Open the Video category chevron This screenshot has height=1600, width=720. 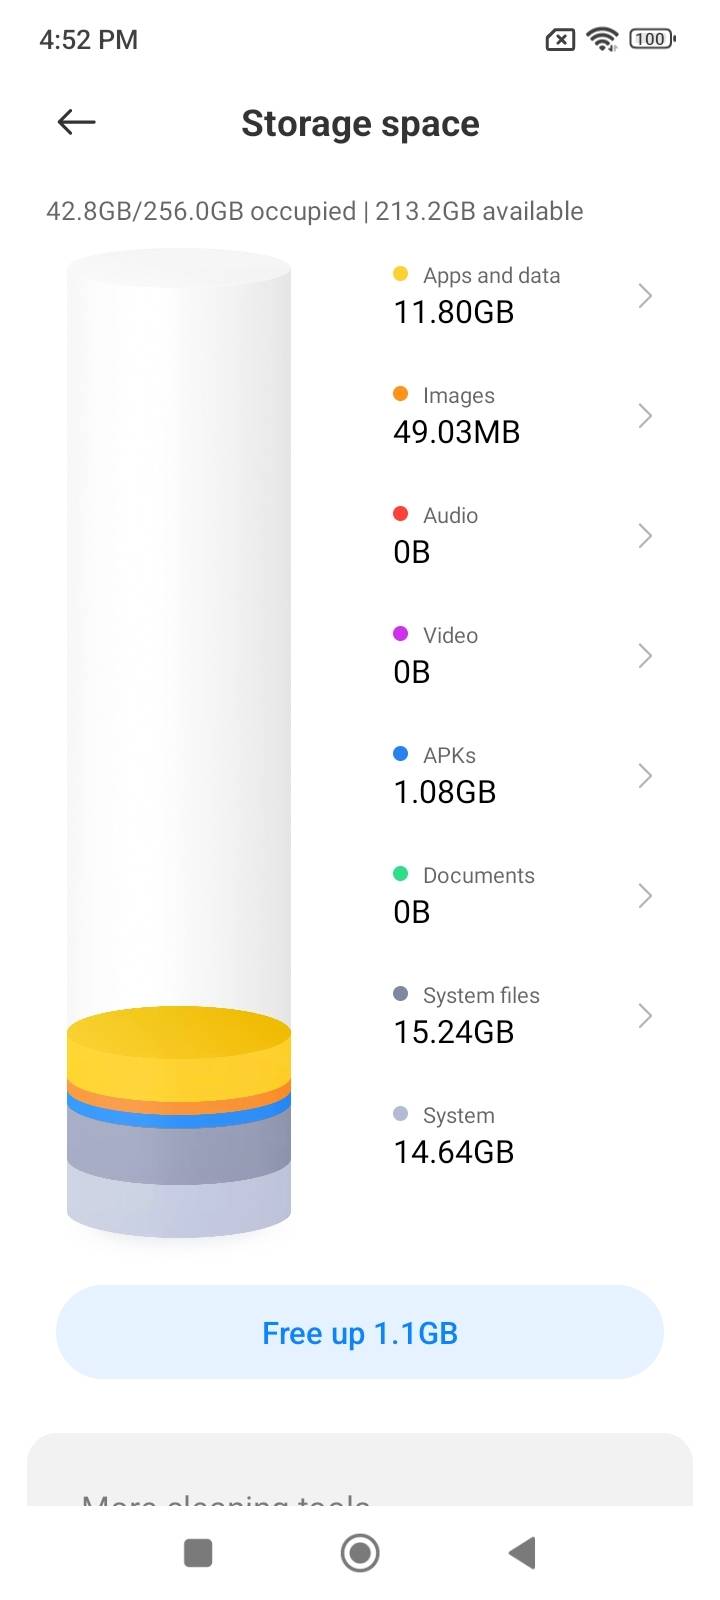click(x=645, y=656)
